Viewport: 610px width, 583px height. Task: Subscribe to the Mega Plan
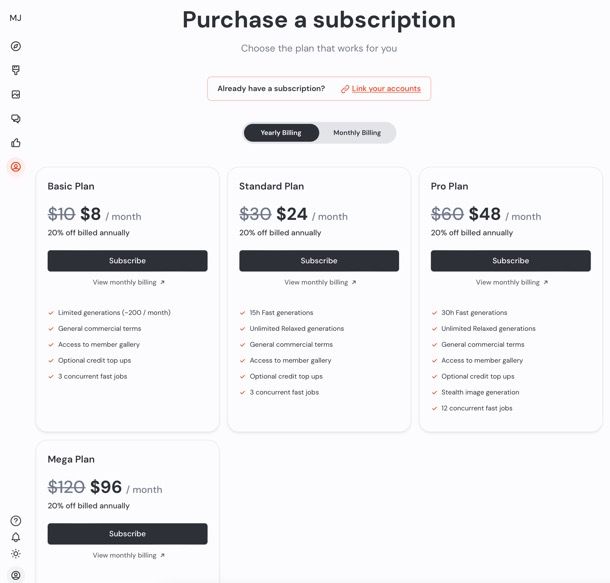pos(127,534)
